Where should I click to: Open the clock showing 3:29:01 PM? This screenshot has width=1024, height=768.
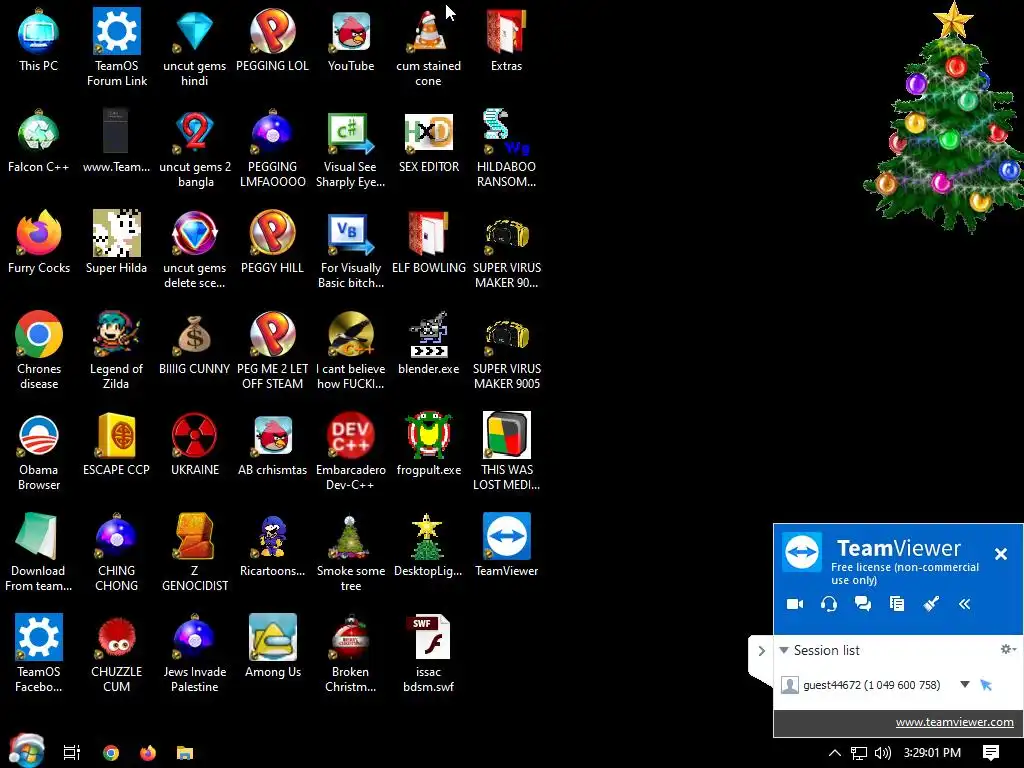tap(932, 753)
